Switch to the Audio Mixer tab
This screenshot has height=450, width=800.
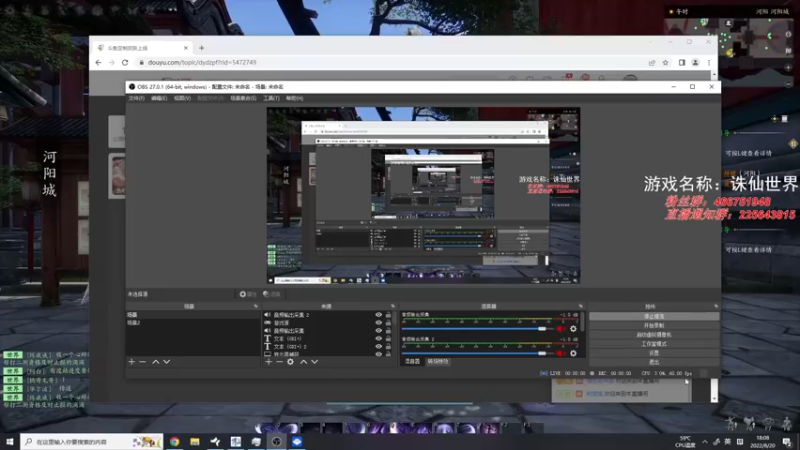coord(412,361)
